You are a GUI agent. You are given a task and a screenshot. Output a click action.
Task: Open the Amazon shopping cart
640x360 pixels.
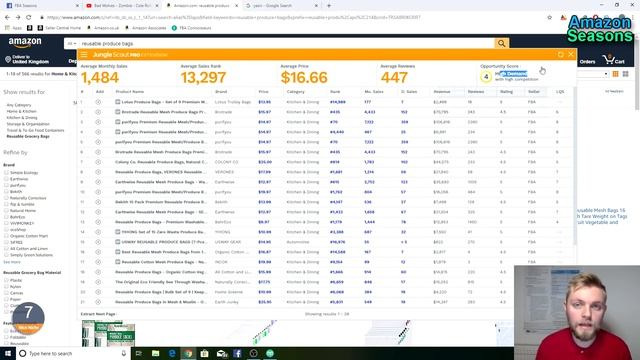pyautogui.click(x=614, y=60)
